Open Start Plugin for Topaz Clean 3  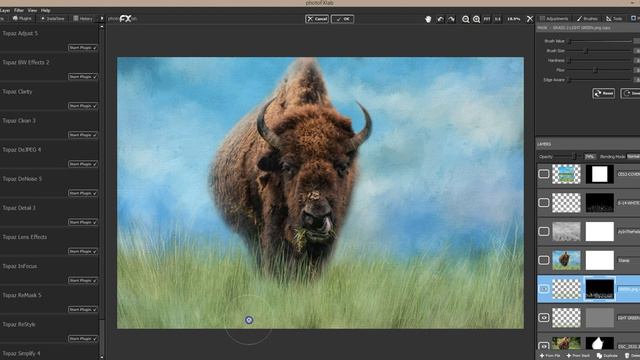click(83, 135)
